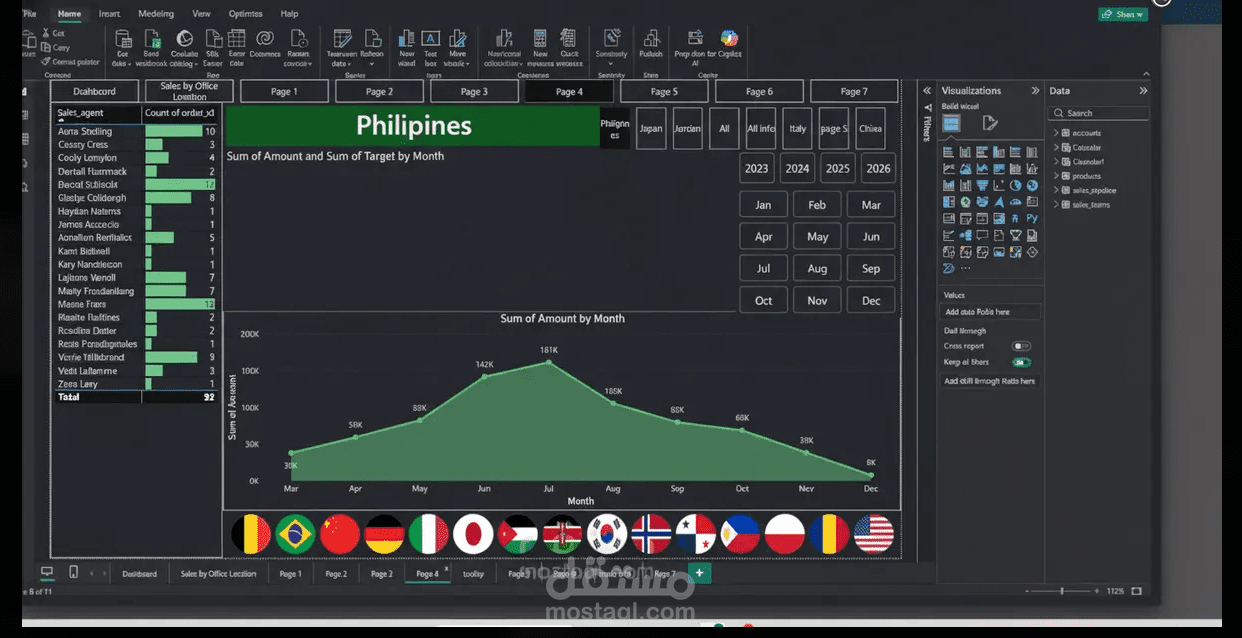Switch to the mobile layout icon
1242x638 pixels.
(x=73, y=572)
